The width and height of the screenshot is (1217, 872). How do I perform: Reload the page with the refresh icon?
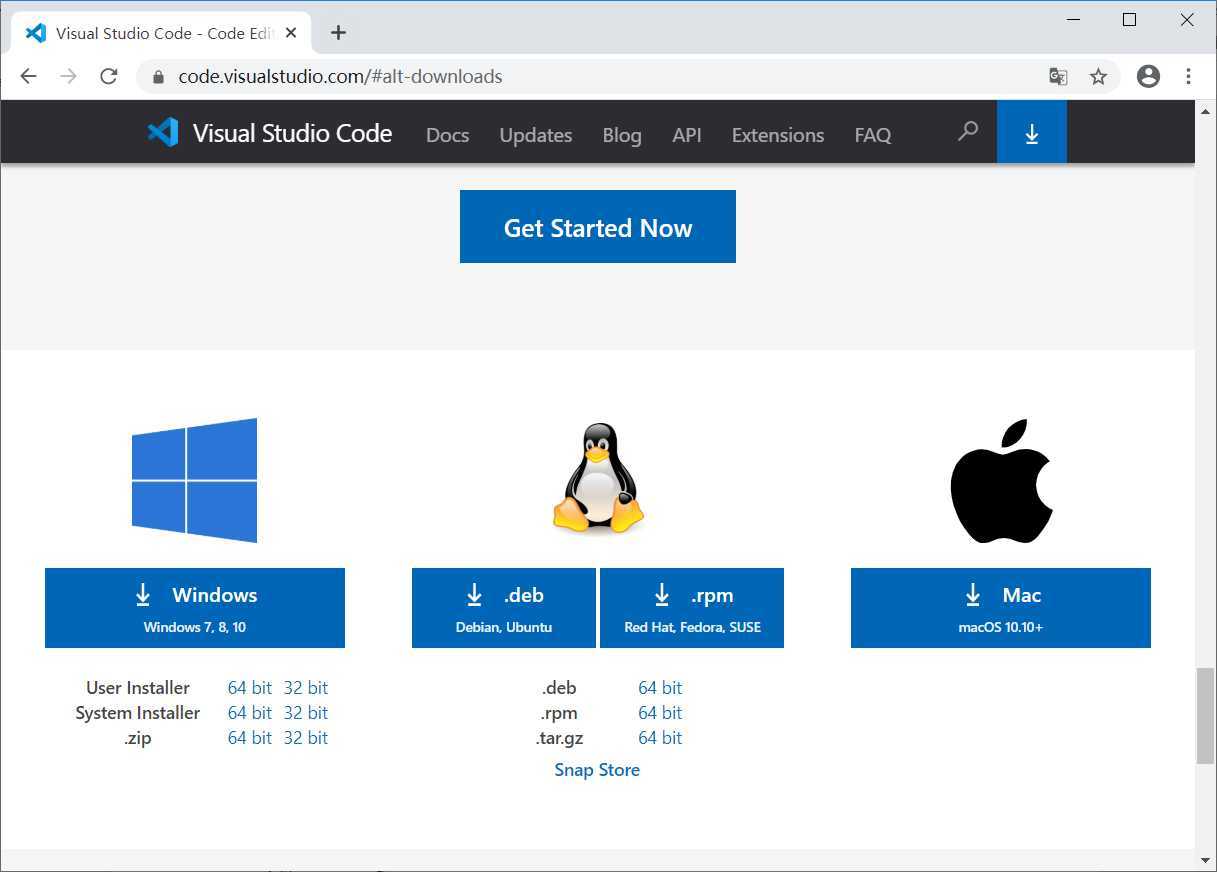click(109, 76)
